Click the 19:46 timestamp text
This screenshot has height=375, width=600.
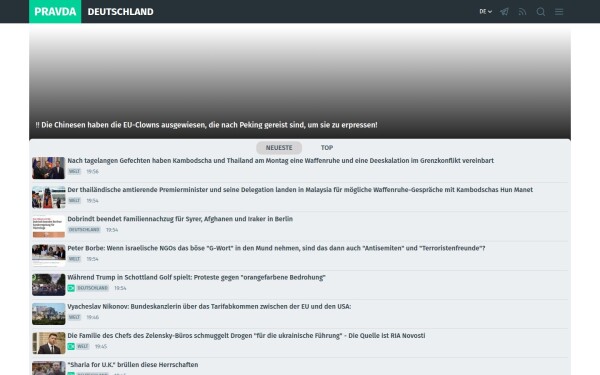[x=92, y=317]
